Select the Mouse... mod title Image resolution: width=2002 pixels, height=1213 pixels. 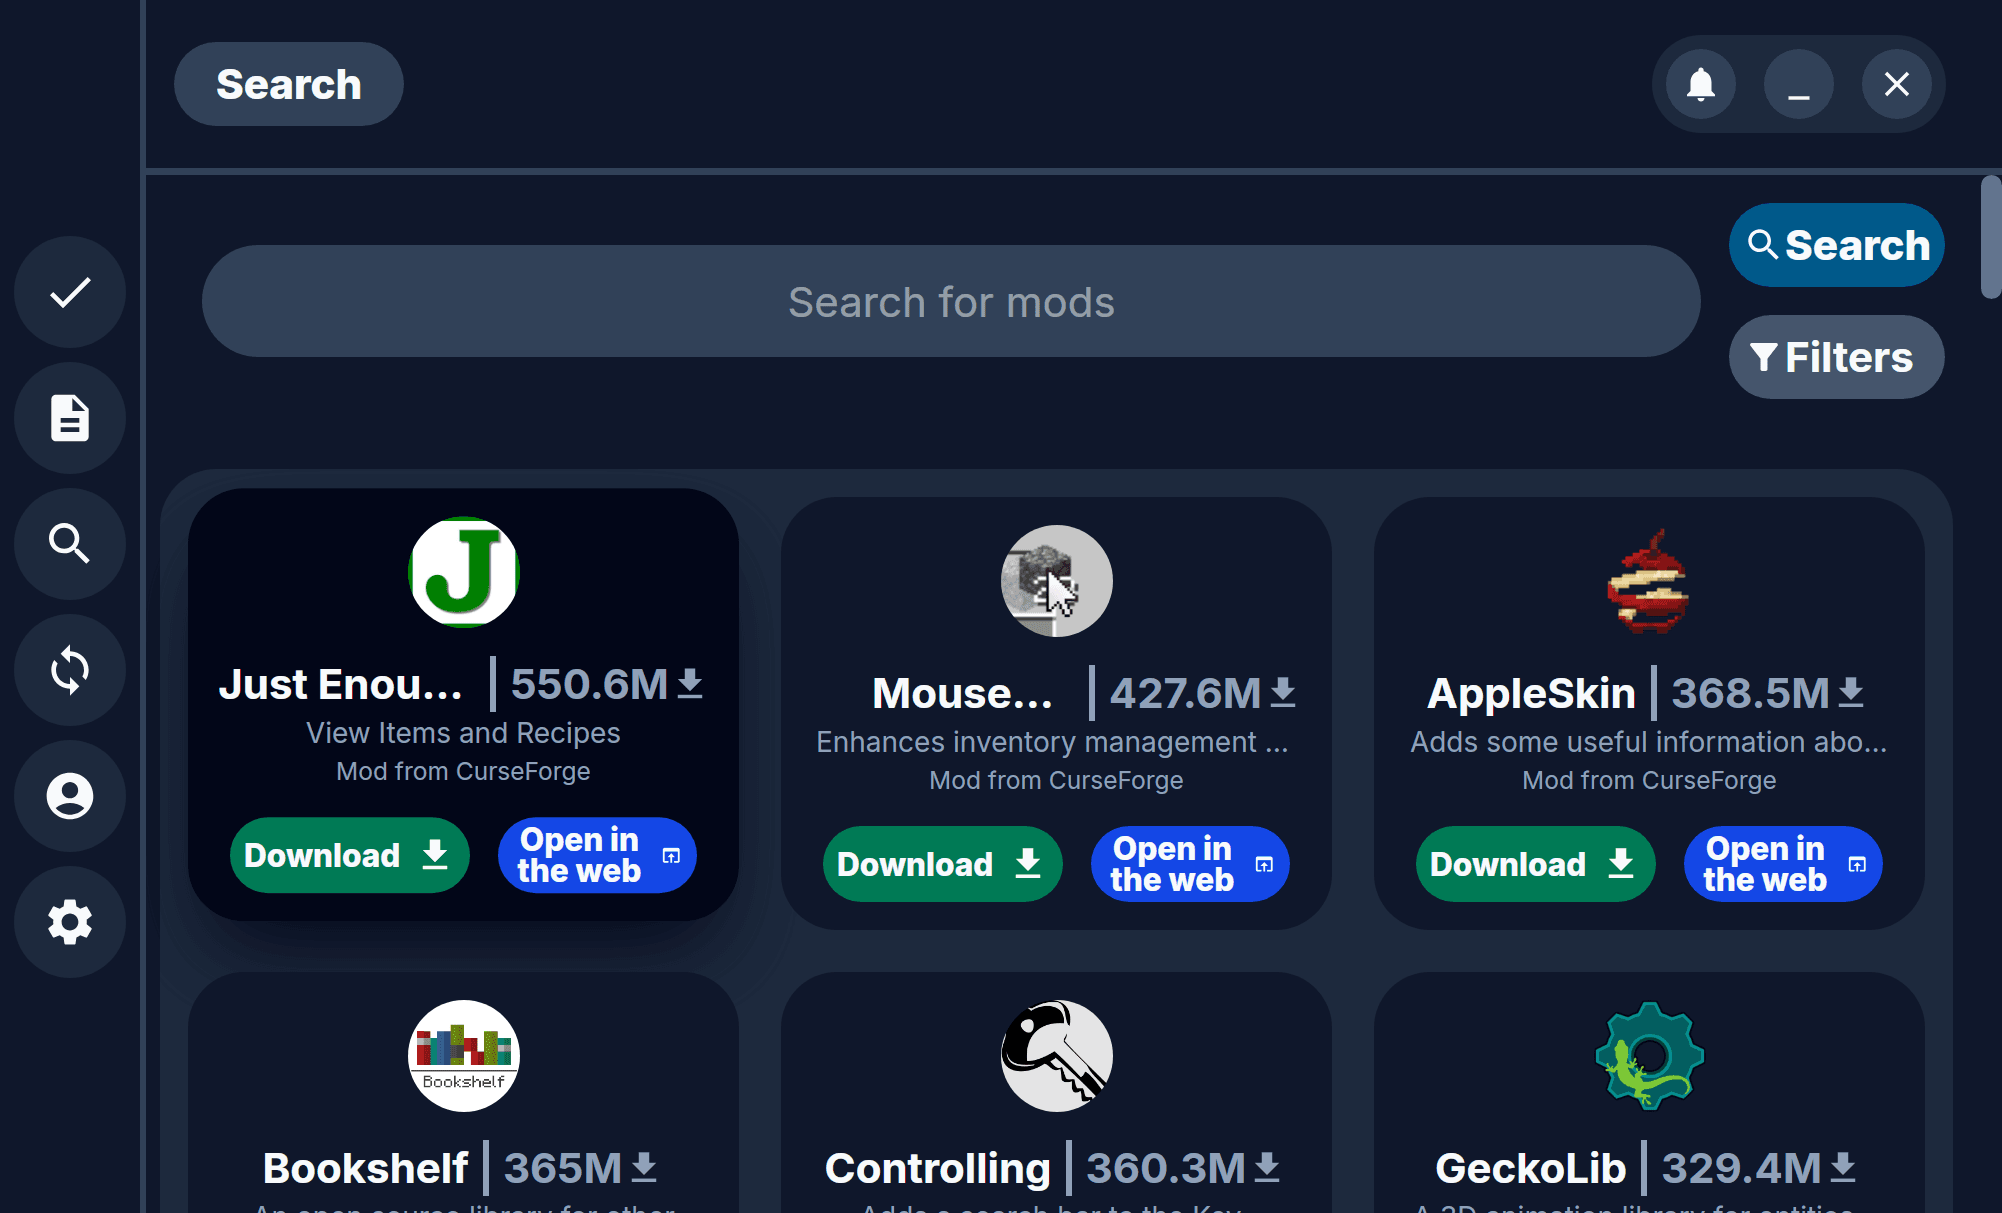click(x=963, y=693)
